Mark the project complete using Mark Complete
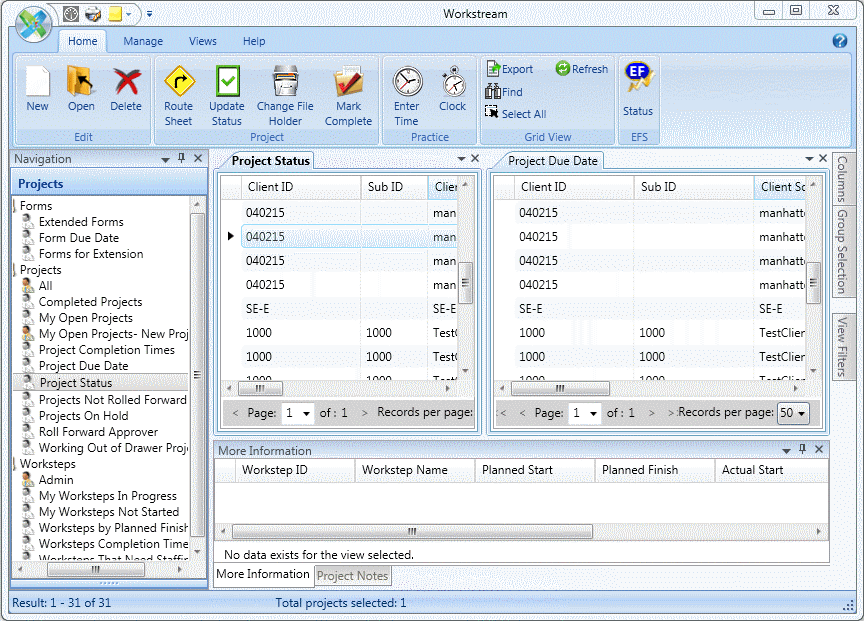Image resolution: width=864 pixels, height=621 pixels. pyautogui.click(x=348, y=88)
